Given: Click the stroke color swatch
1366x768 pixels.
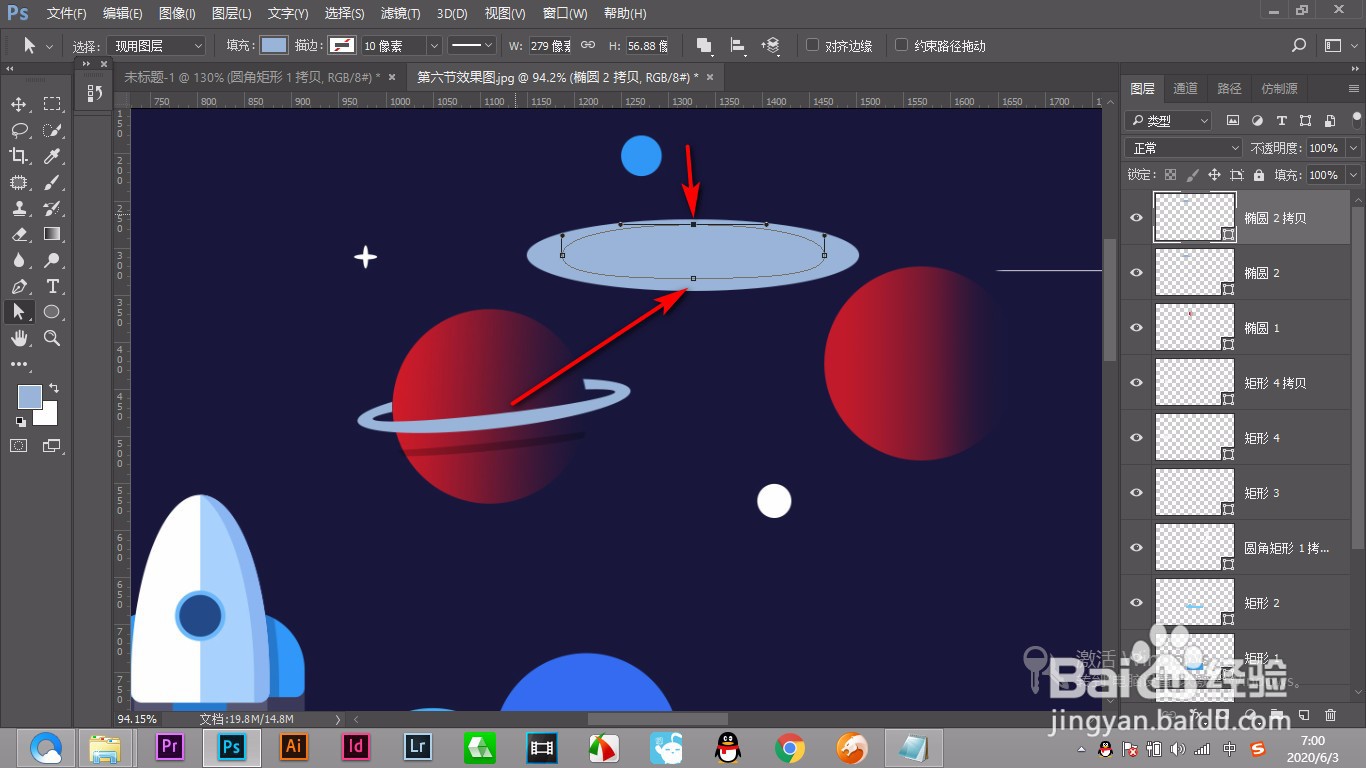Looking at the screenshot, I should coord(342,45).
